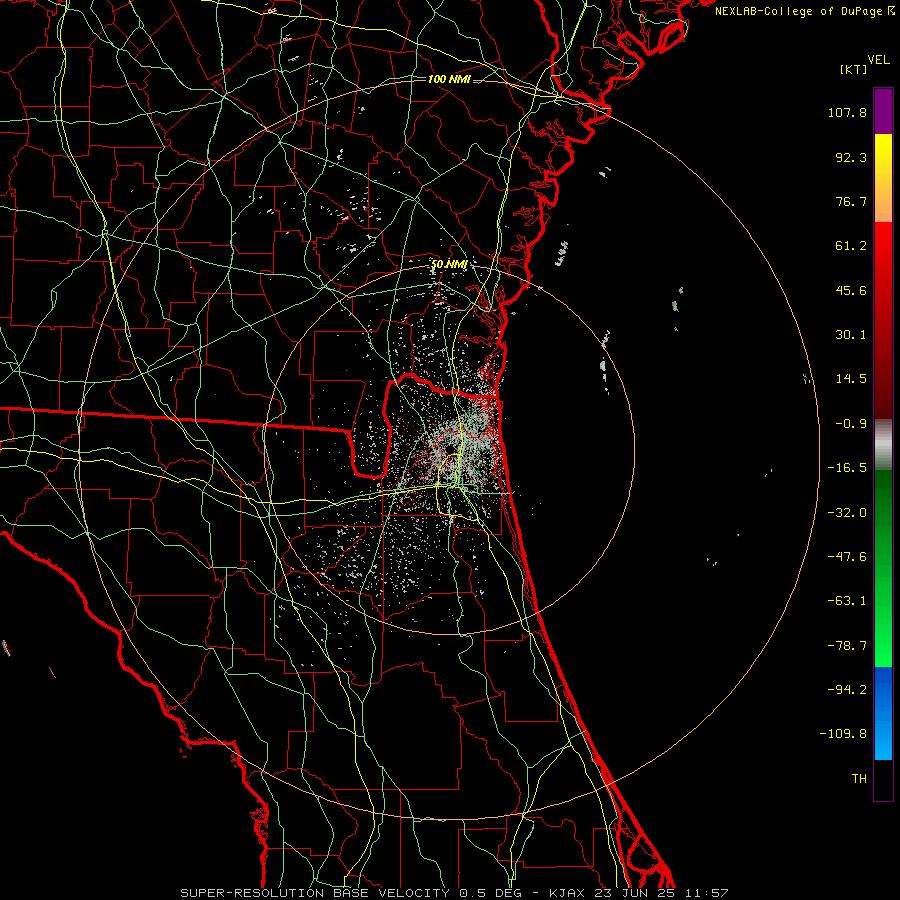The width and height of the screenshot is (900, 900).
Task: Select the -109.8 legend value
Action: click(843, 734)
